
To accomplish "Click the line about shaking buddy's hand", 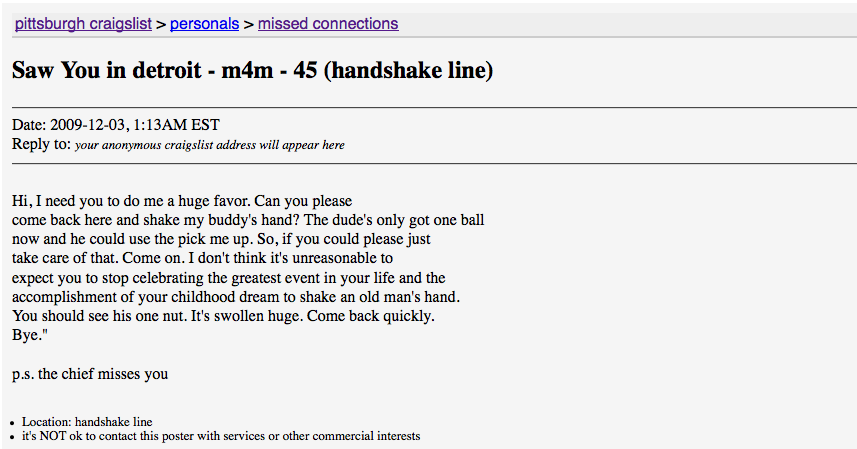I will [248, 220].
